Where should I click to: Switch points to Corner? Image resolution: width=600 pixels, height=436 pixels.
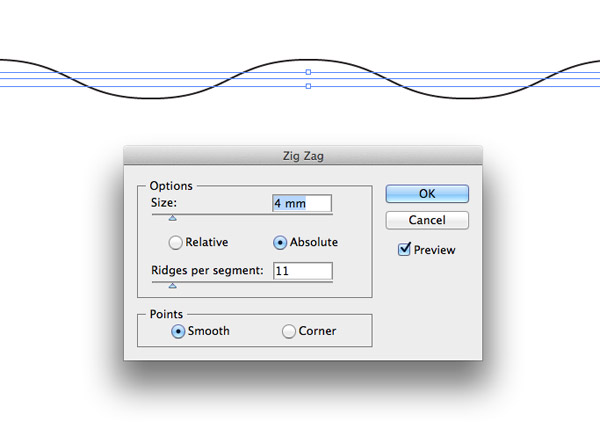pyautogui.click(x=289, y=331)
